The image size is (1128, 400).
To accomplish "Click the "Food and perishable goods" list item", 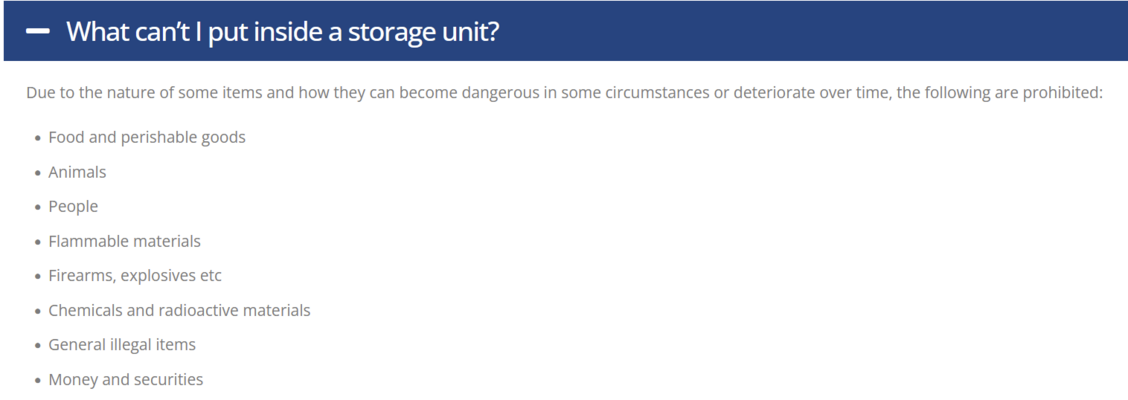I will tap(147, 137).
